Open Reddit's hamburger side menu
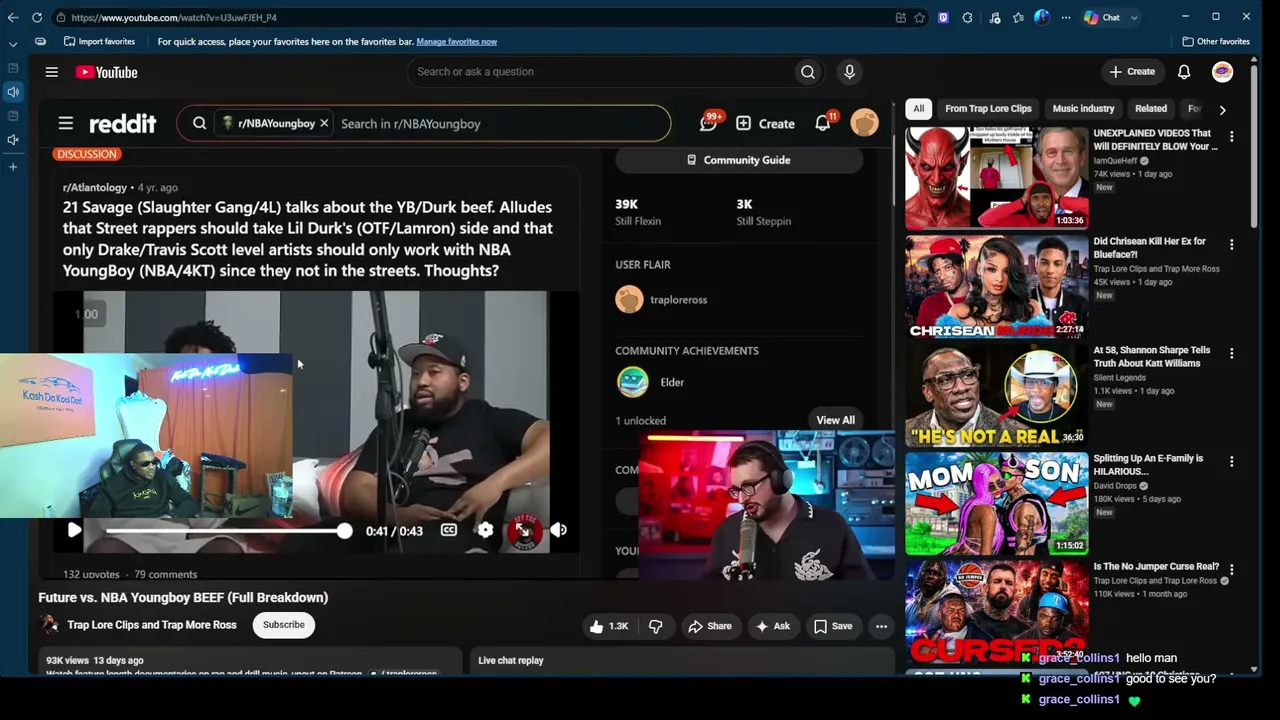Image resolution: width=1280 pixels, height=720 pixels. tap(66, 124)
